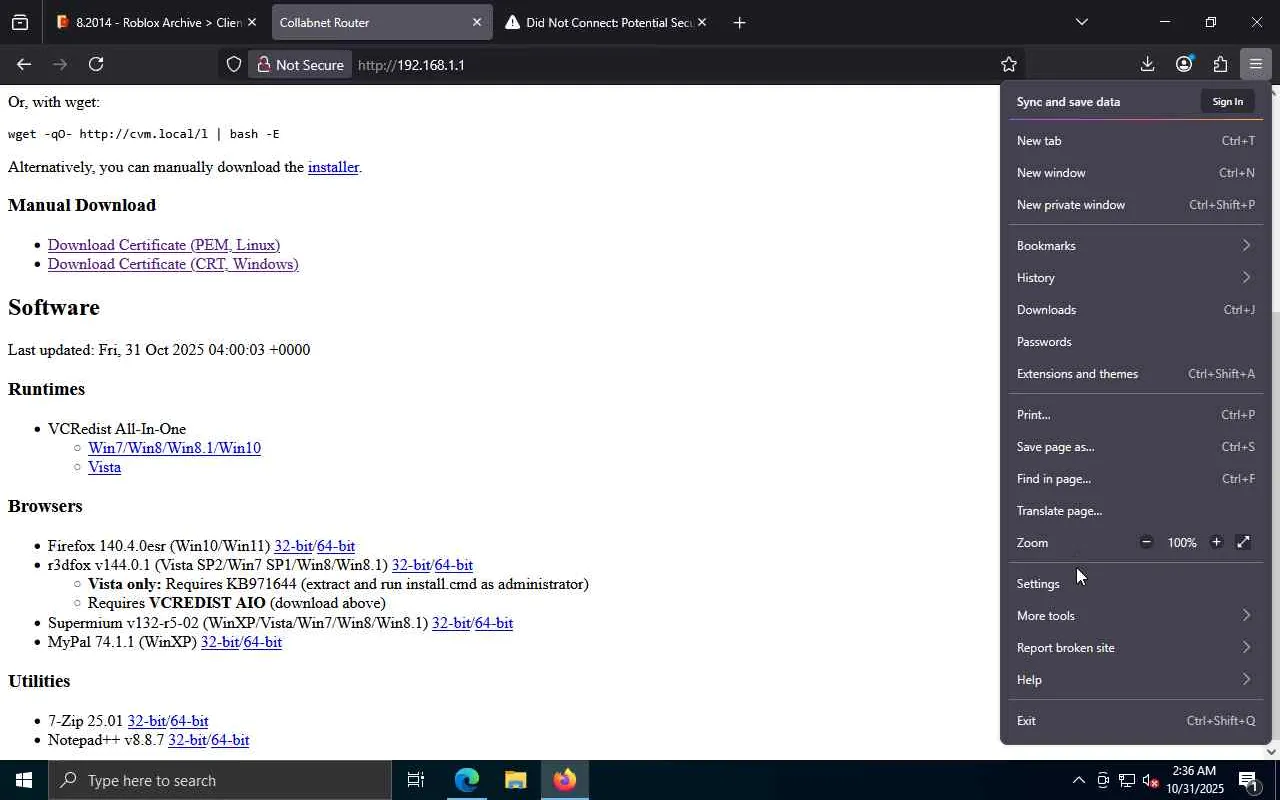The width and height of the screenshot is (1280, 800).
Task: Open Extensions and themes
Action: (x=1135, y=373)
